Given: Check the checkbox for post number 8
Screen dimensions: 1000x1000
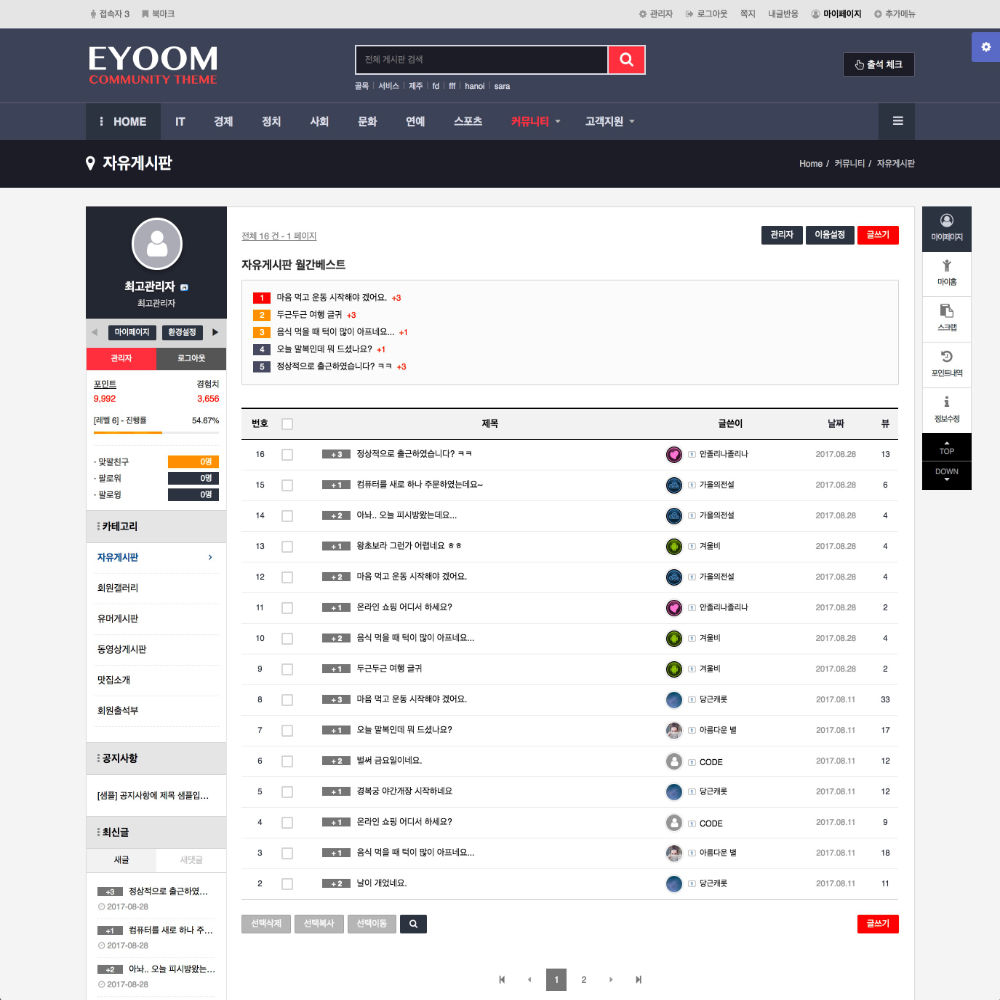Looking at the screenshot, I should 287,700.
